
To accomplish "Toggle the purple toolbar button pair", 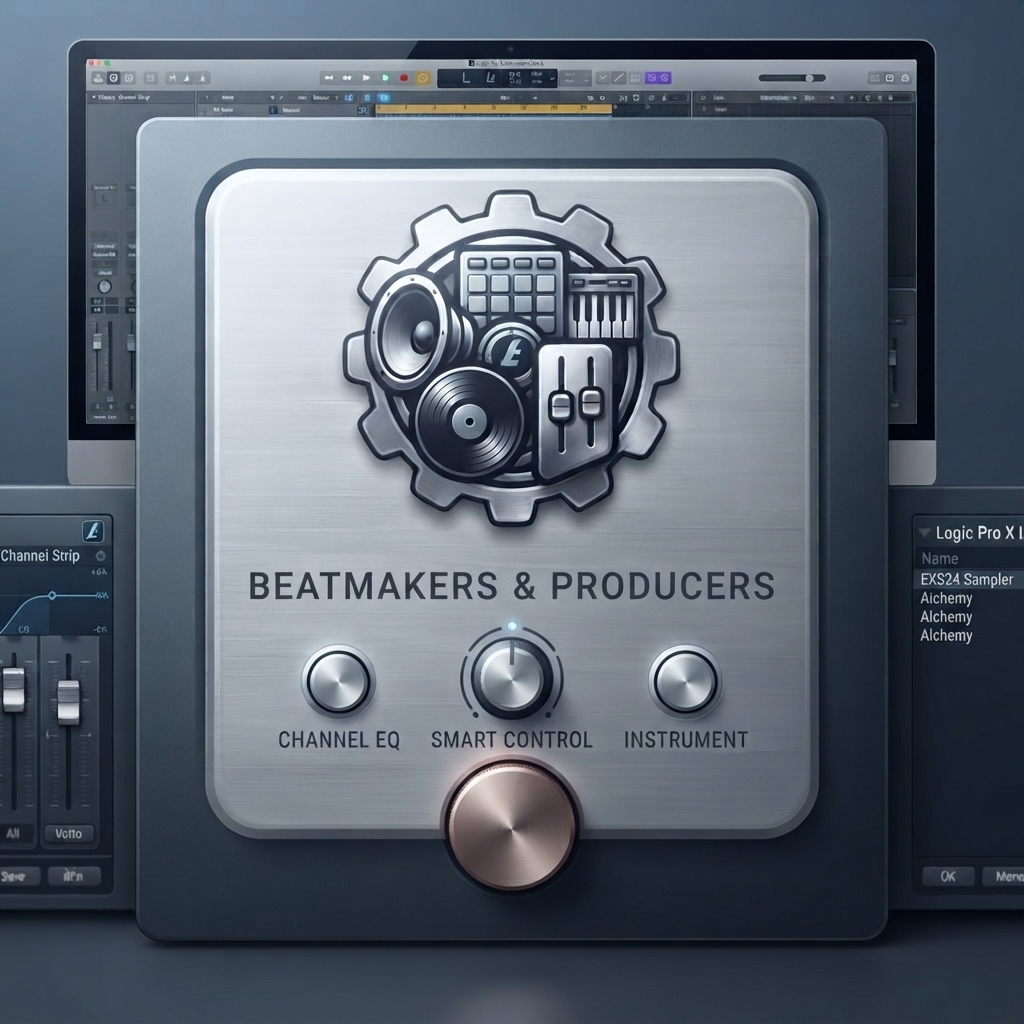I will 658,78.
